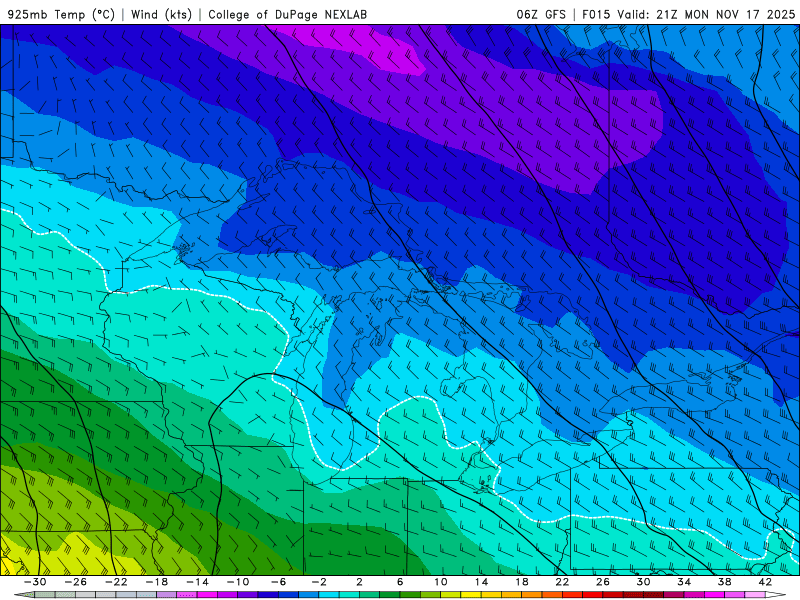Click the "Wind (kts)" header label

(161, 14)
